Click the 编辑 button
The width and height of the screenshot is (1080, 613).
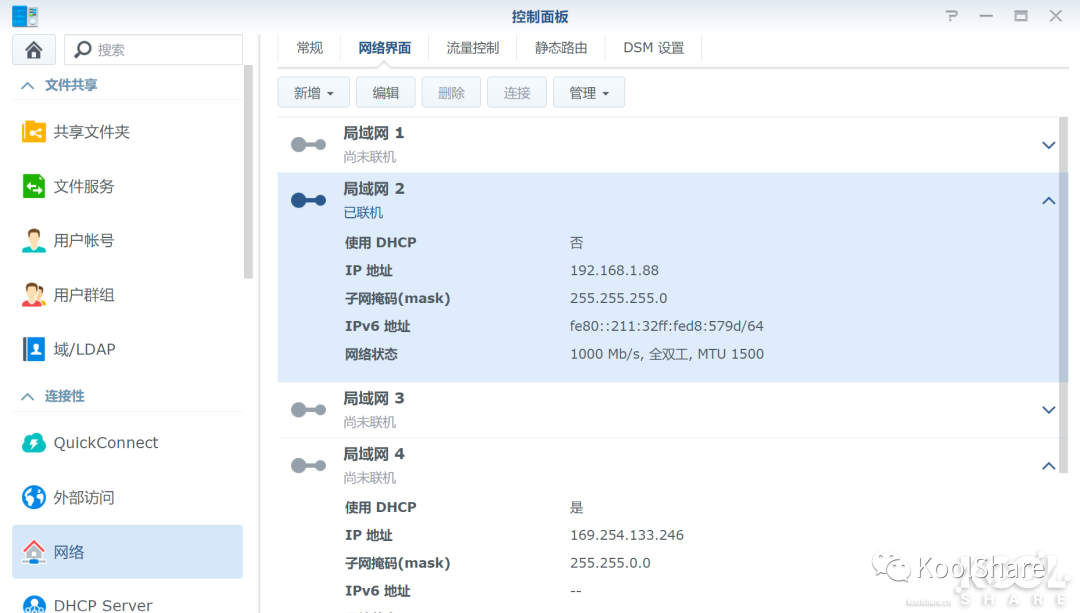coord(386,93)
